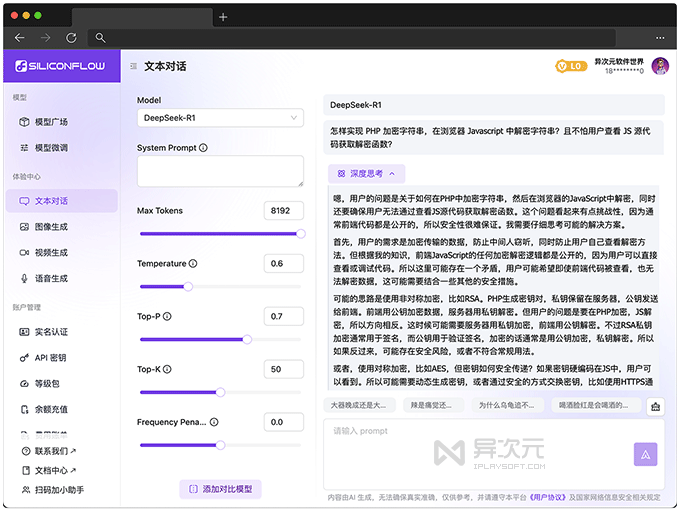The height and width of the screenshot is (511, 680).
Task: Click the people icon for 扫码加小助手
Action: click(26, 490)
